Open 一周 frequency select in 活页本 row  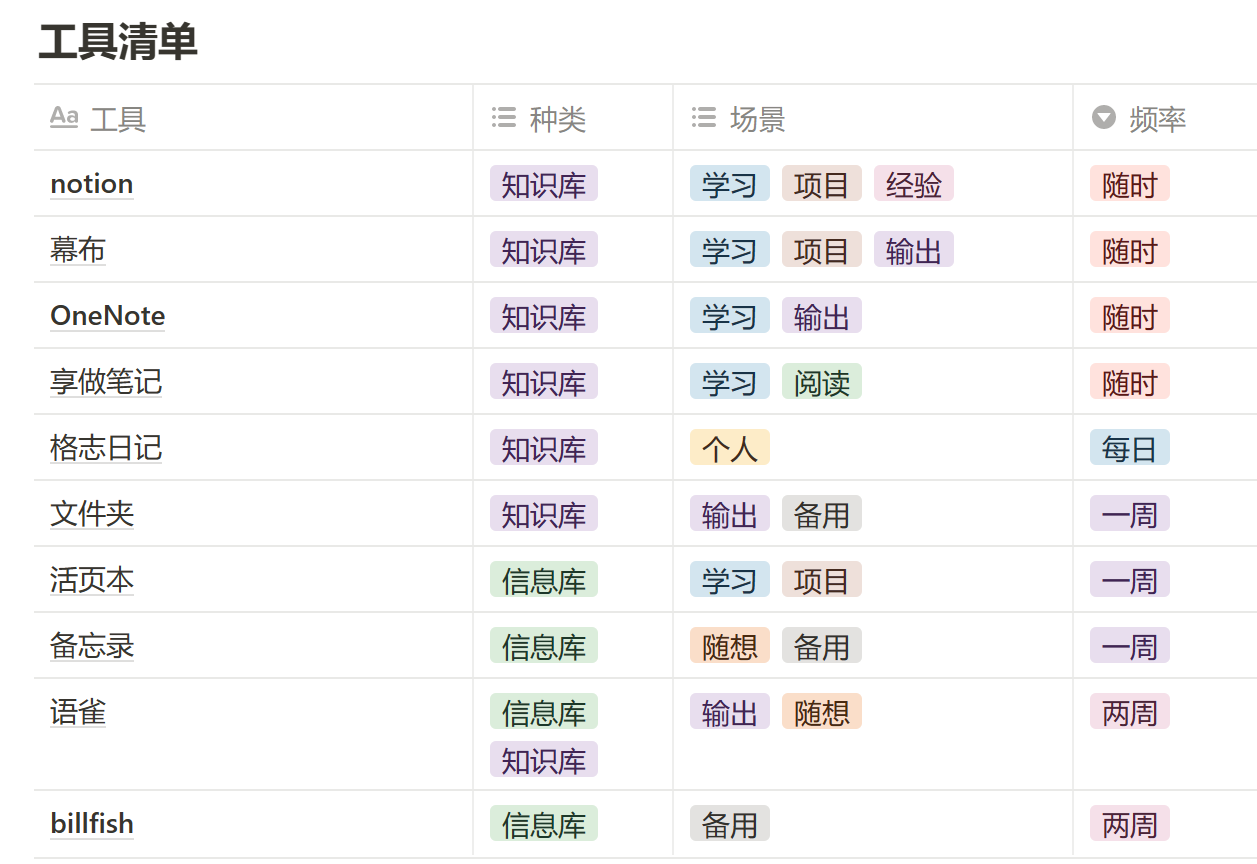[x=1130, y=580]
